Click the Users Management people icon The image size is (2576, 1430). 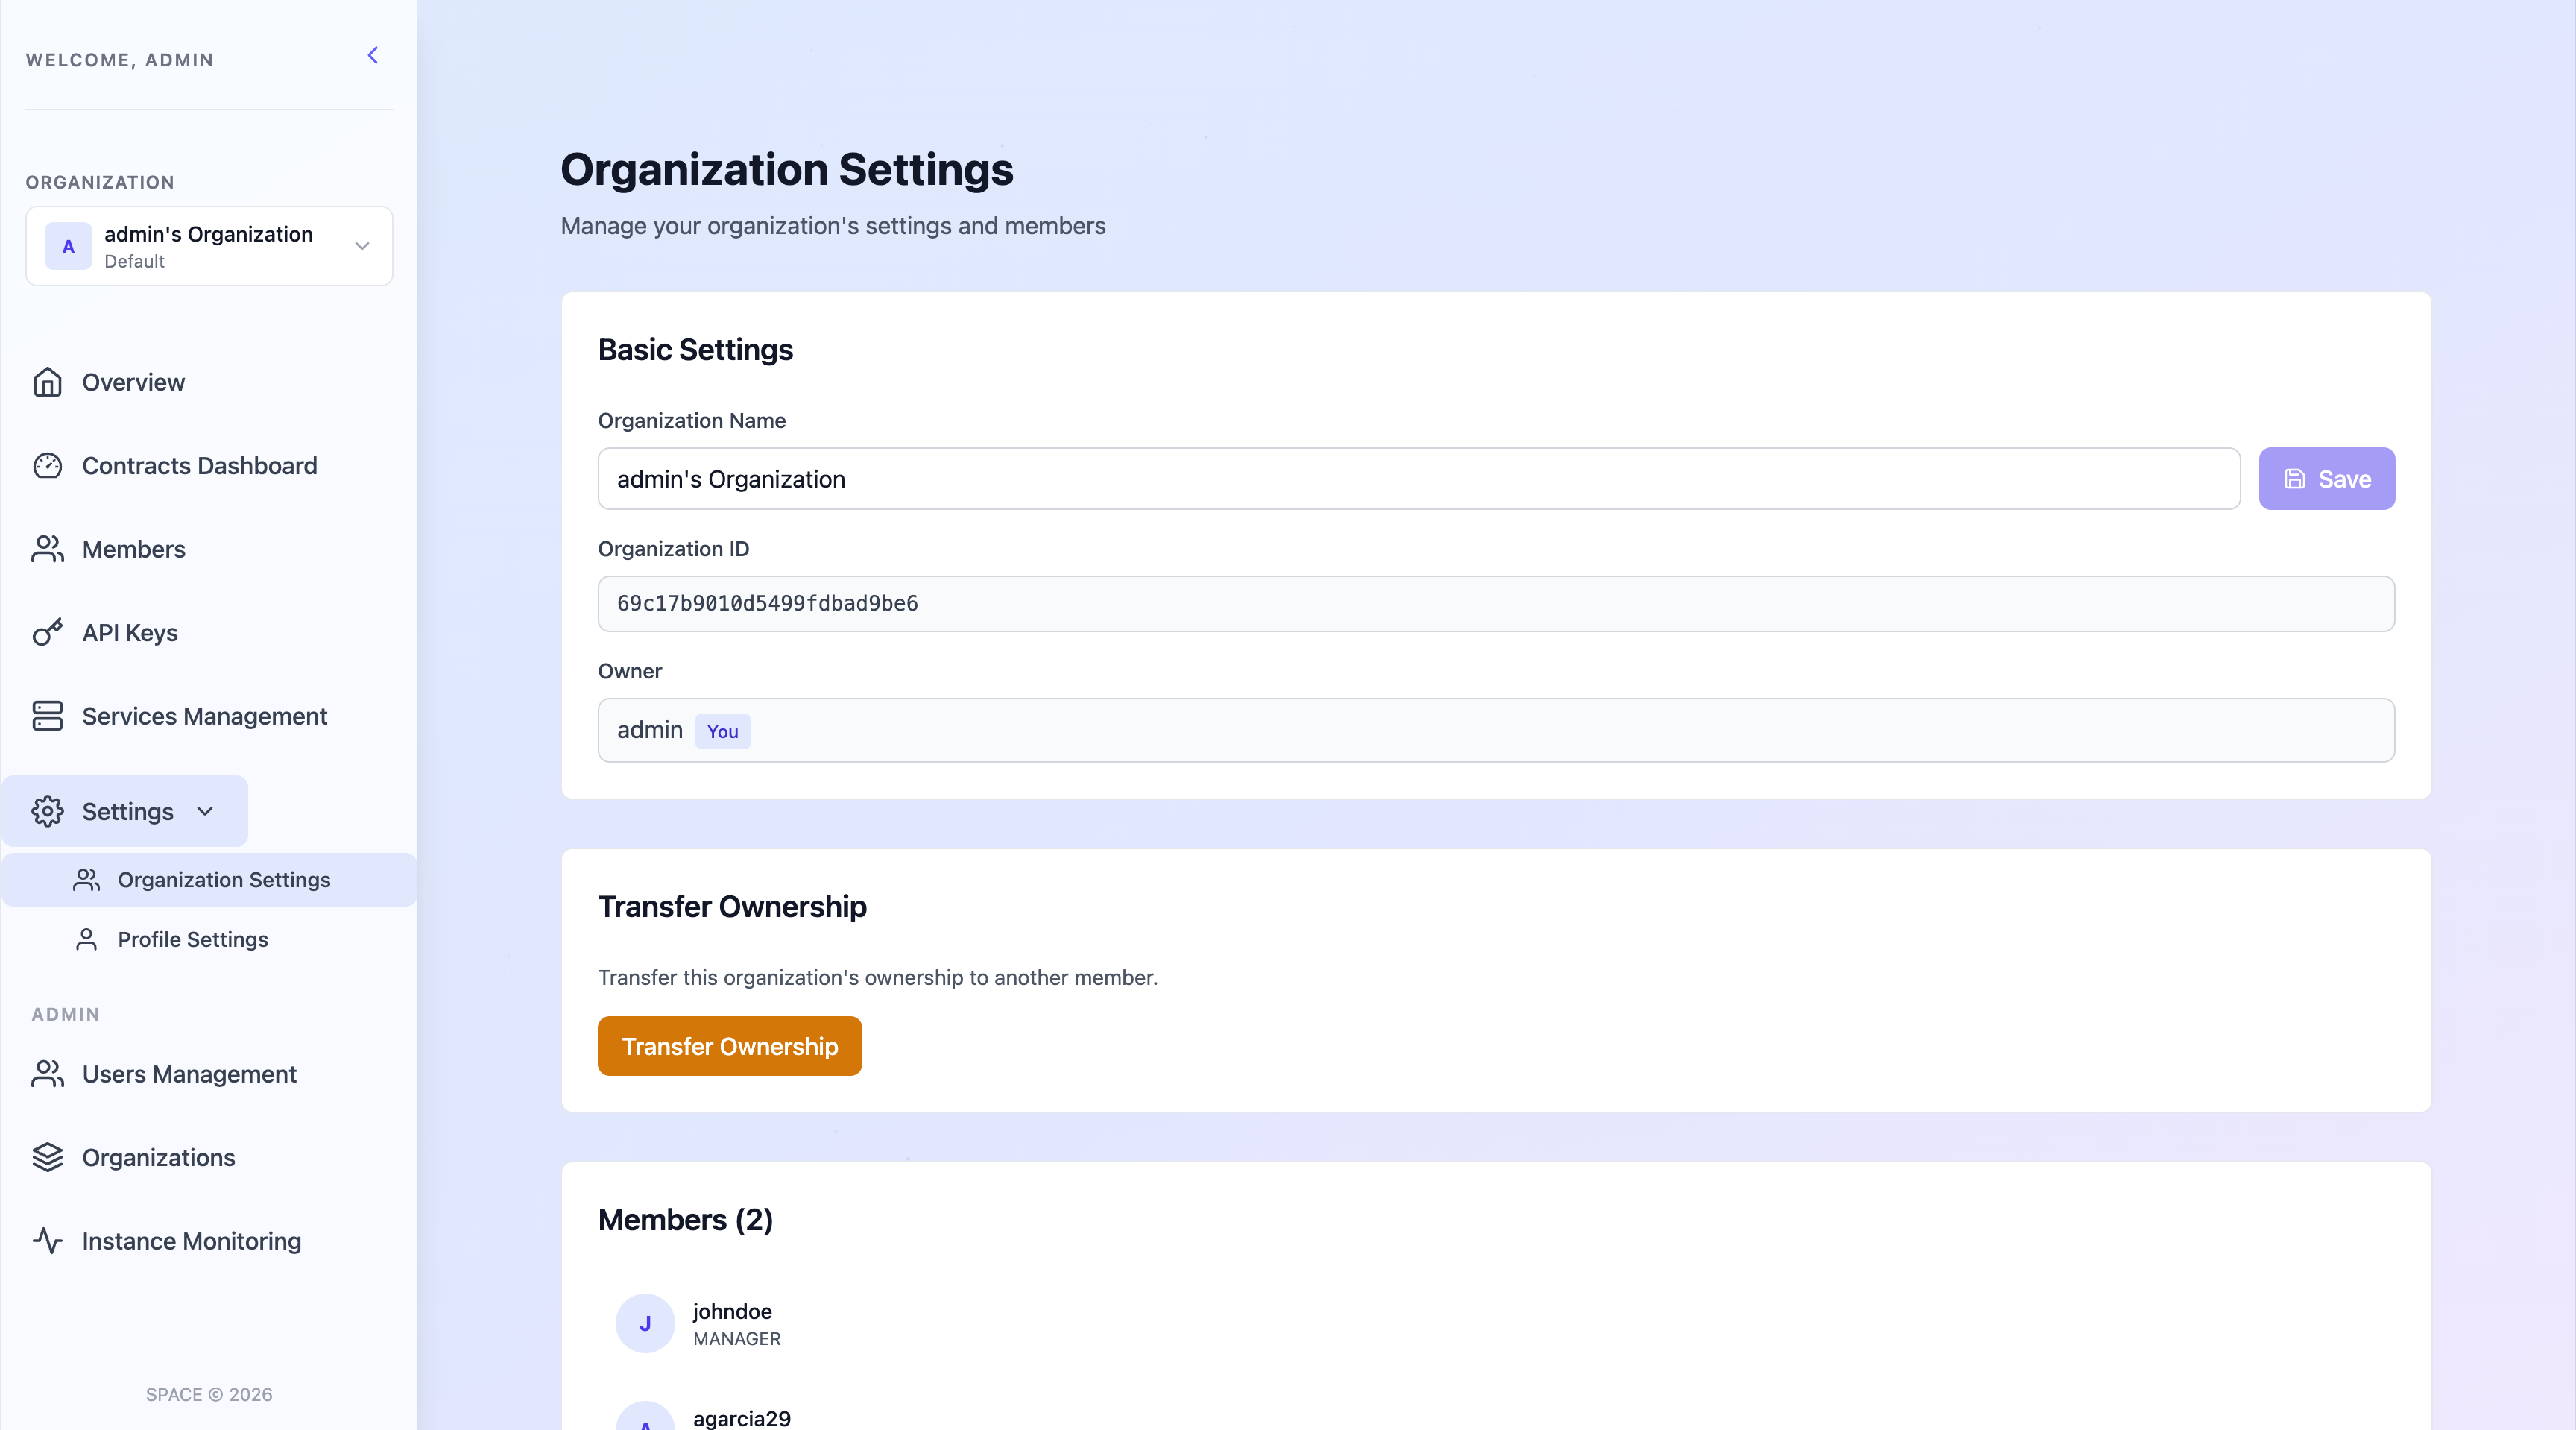tap(47, 1074)
